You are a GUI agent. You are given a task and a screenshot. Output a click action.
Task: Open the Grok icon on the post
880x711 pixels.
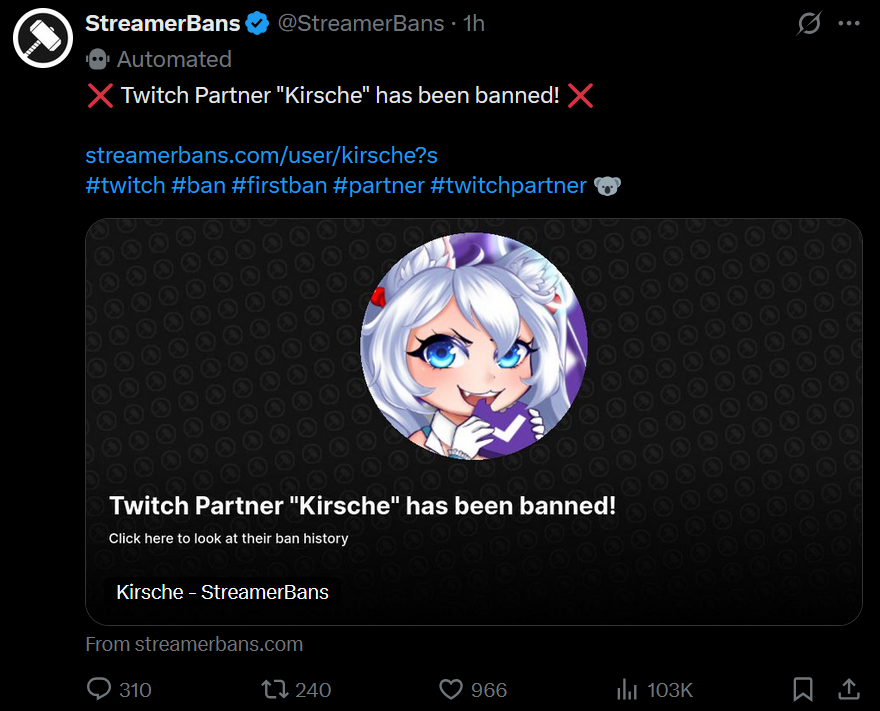pos(808,24)
